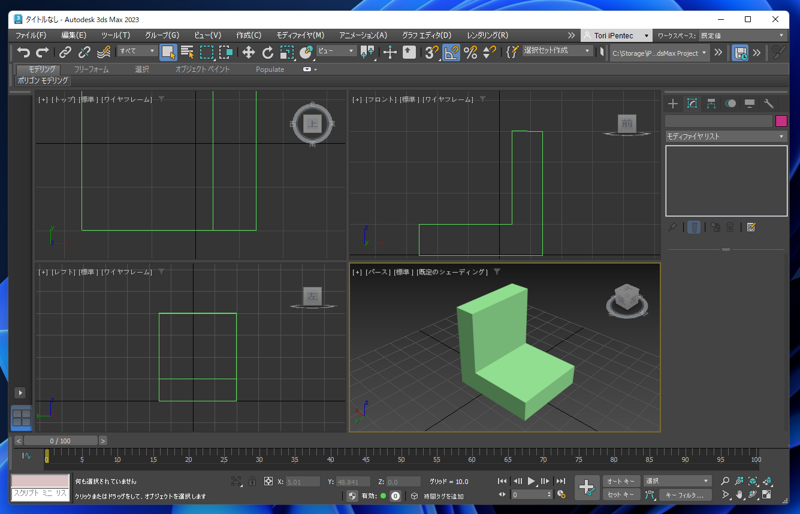Click the Set Keys large plus button

(x=587, y=487)
